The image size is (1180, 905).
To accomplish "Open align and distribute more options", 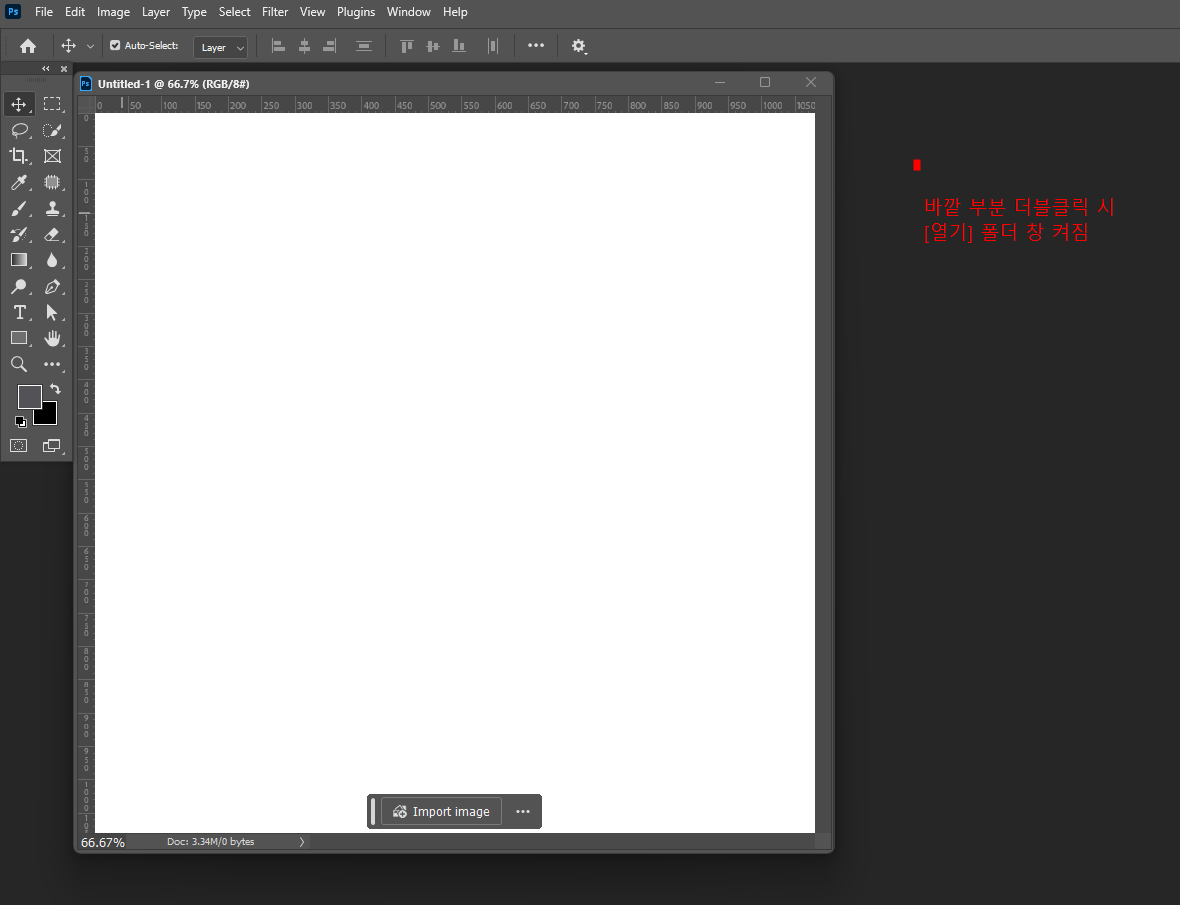I will (x=536, y=45).
